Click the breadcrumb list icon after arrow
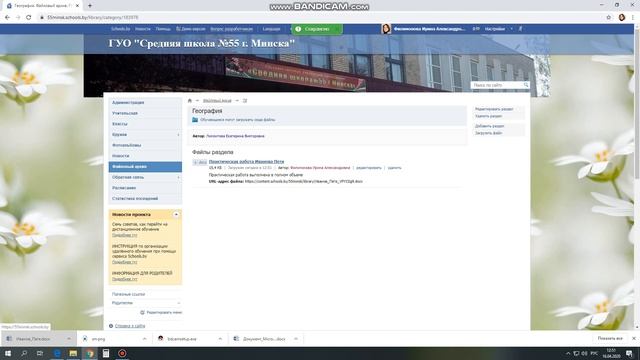The image size is (640, 360). tap(245, 100)
